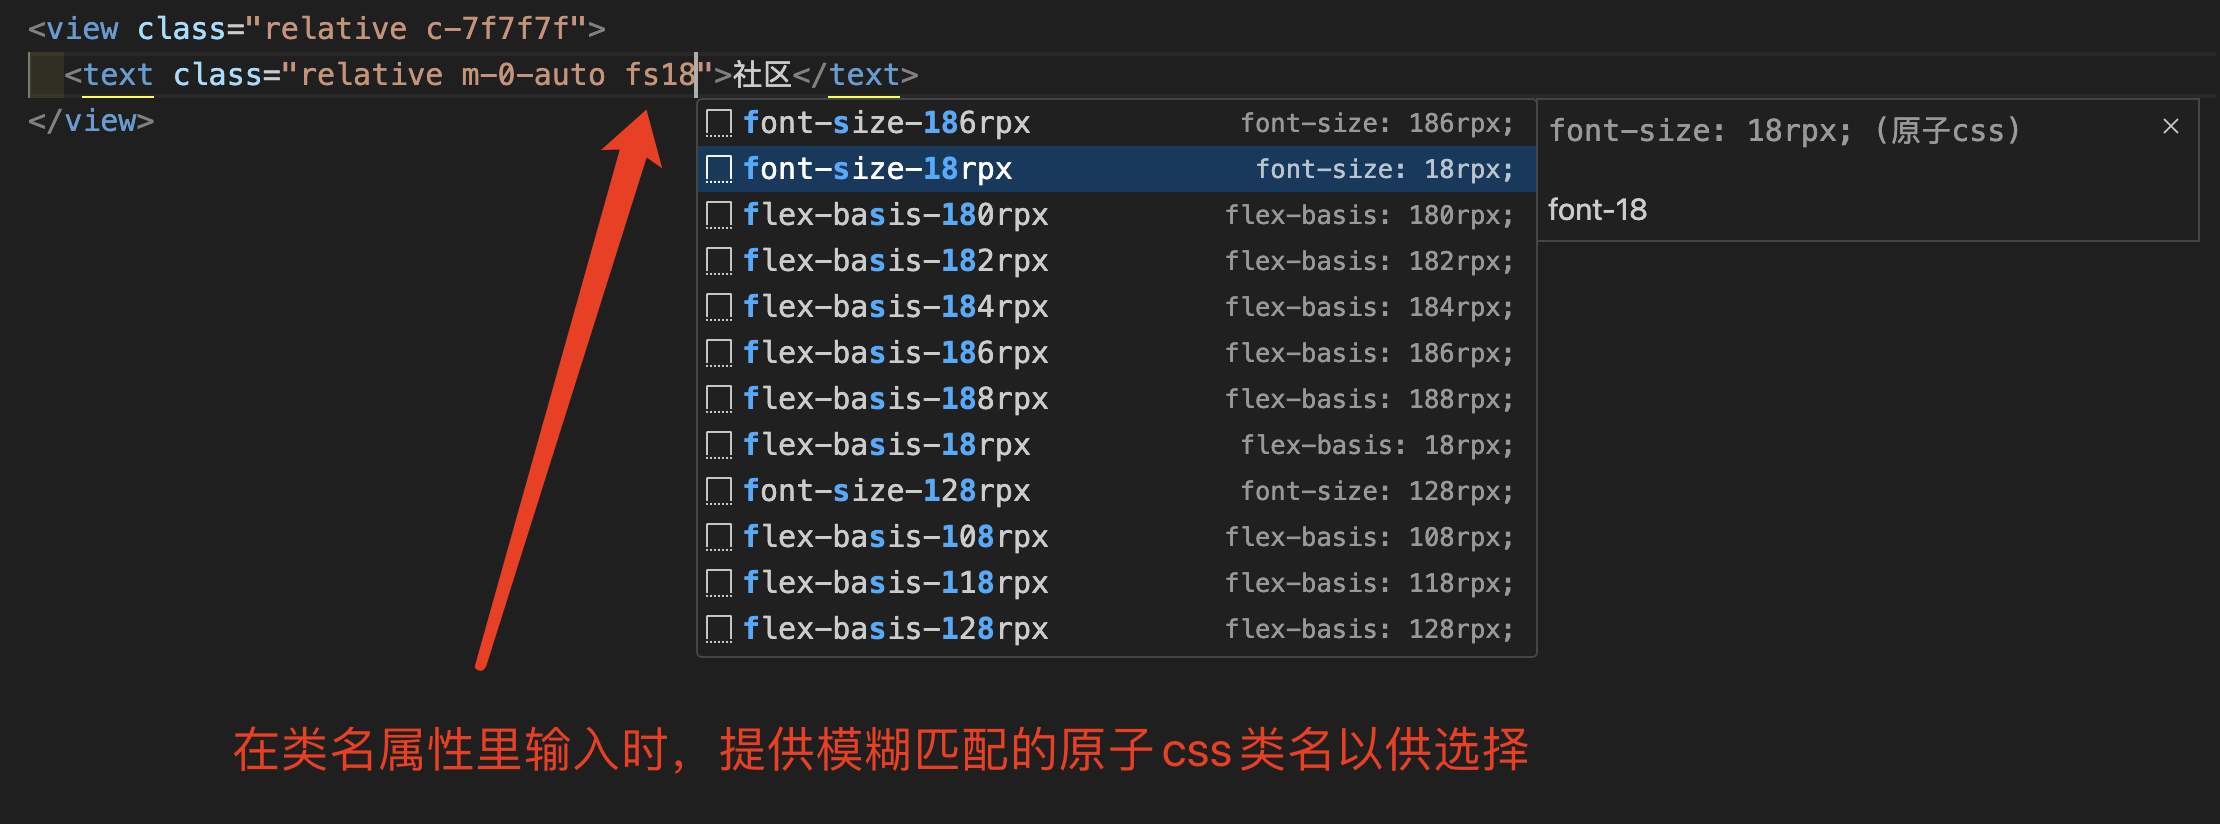Pick flex-basis-108rpx from the list
2220x824 pixels.
pyautogui.click(x=895, y=537)
